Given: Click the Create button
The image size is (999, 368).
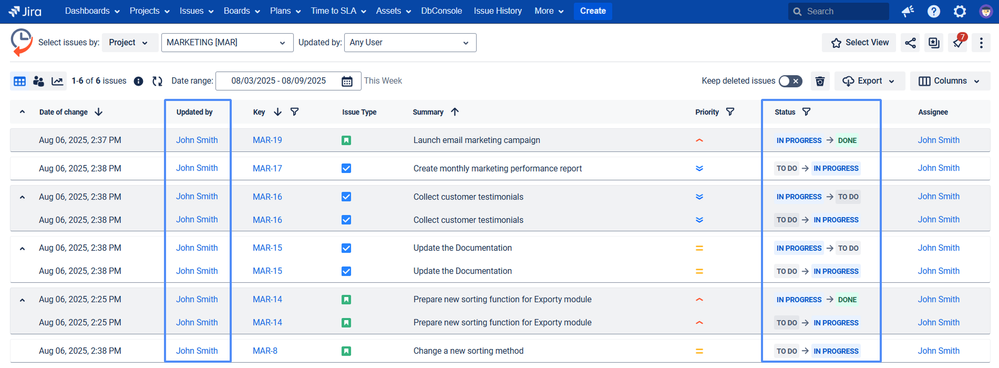Looking at the screenshot, I should (593, 11).
